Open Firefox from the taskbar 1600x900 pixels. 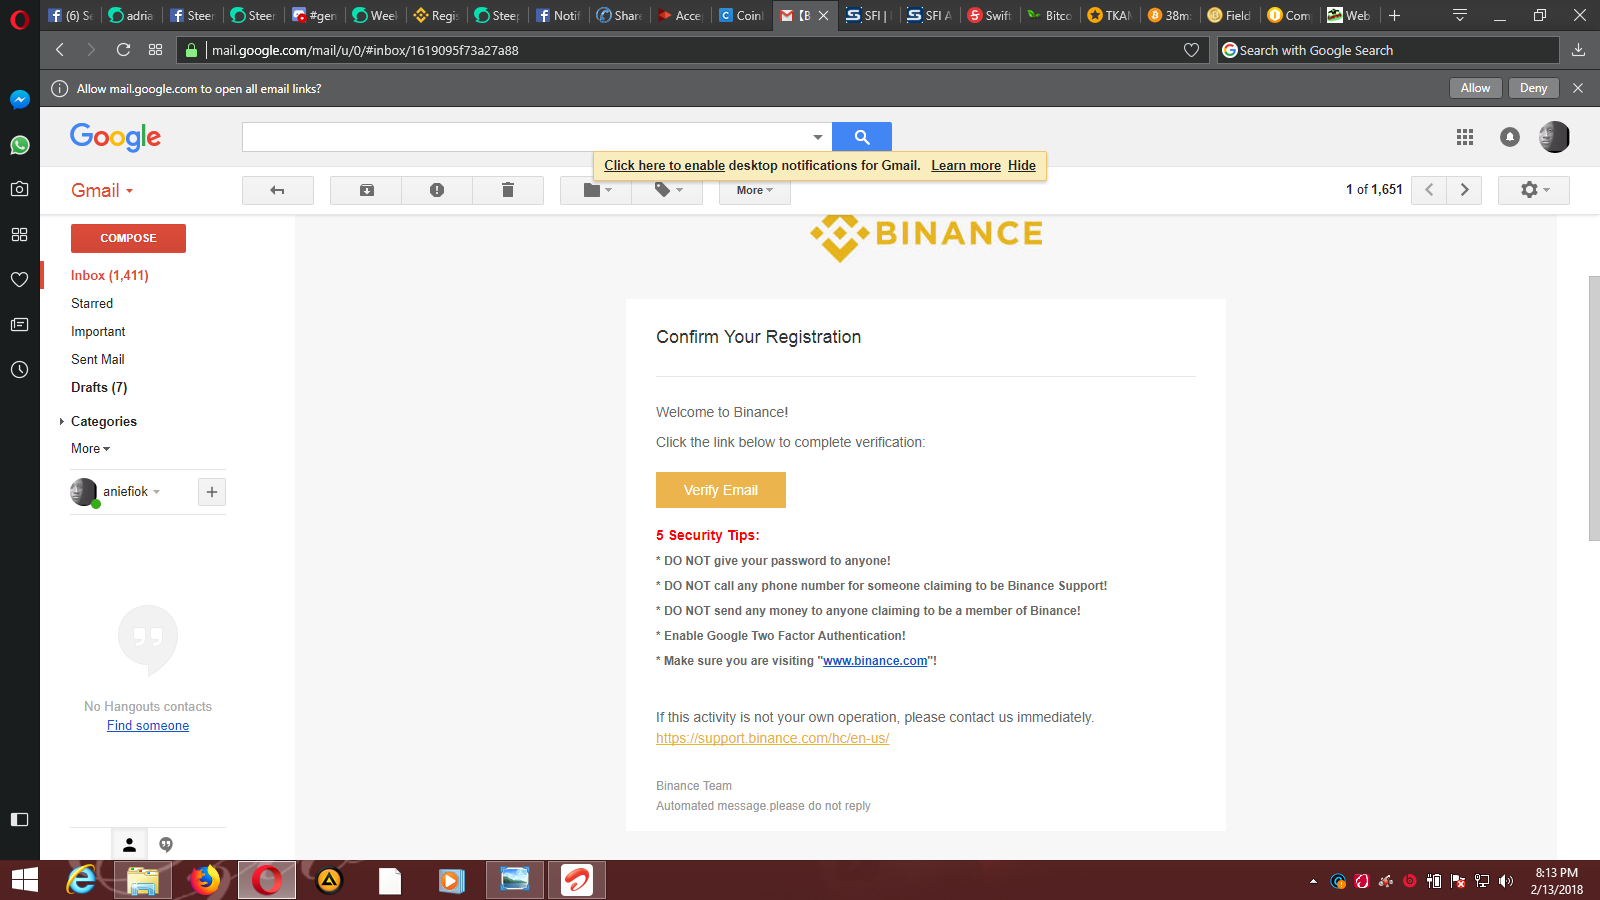tap(205, 880)
